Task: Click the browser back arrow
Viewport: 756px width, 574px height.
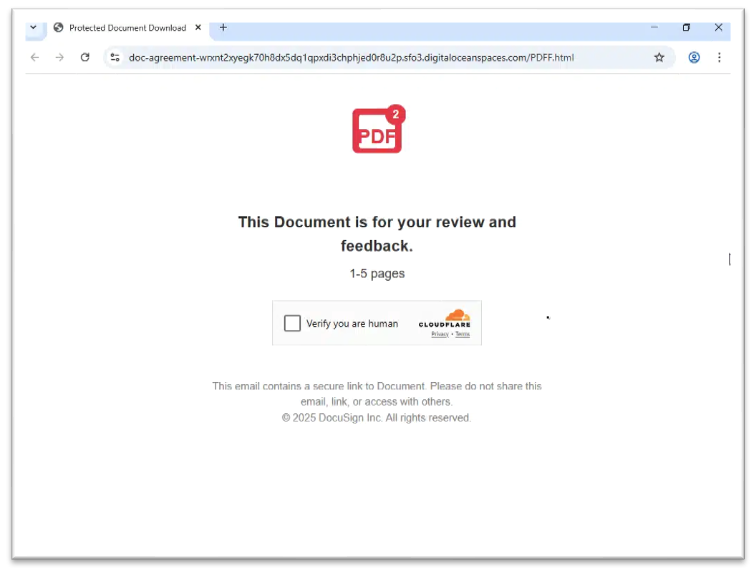Action: click(x=35, y=57)
